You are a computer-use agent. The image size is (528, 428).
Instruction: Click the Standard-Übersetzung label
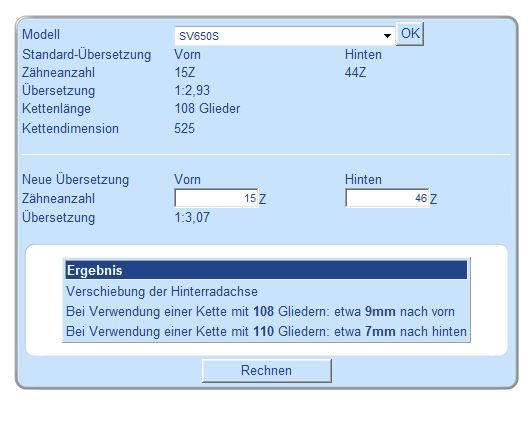pyautogui.click(x=87, y=55)
